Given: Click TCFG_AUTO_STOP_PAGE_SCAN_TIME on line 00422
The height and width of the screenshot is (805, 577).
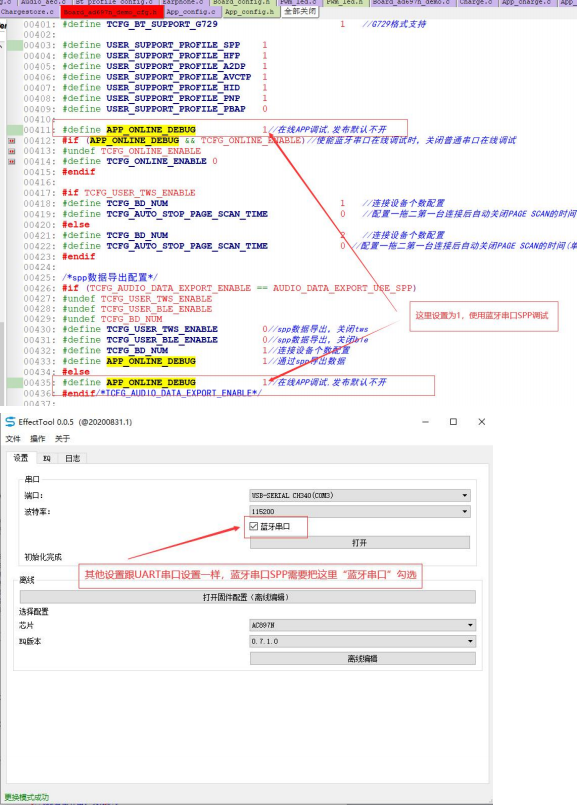Looking at the screenshot, I should point(187,246).
